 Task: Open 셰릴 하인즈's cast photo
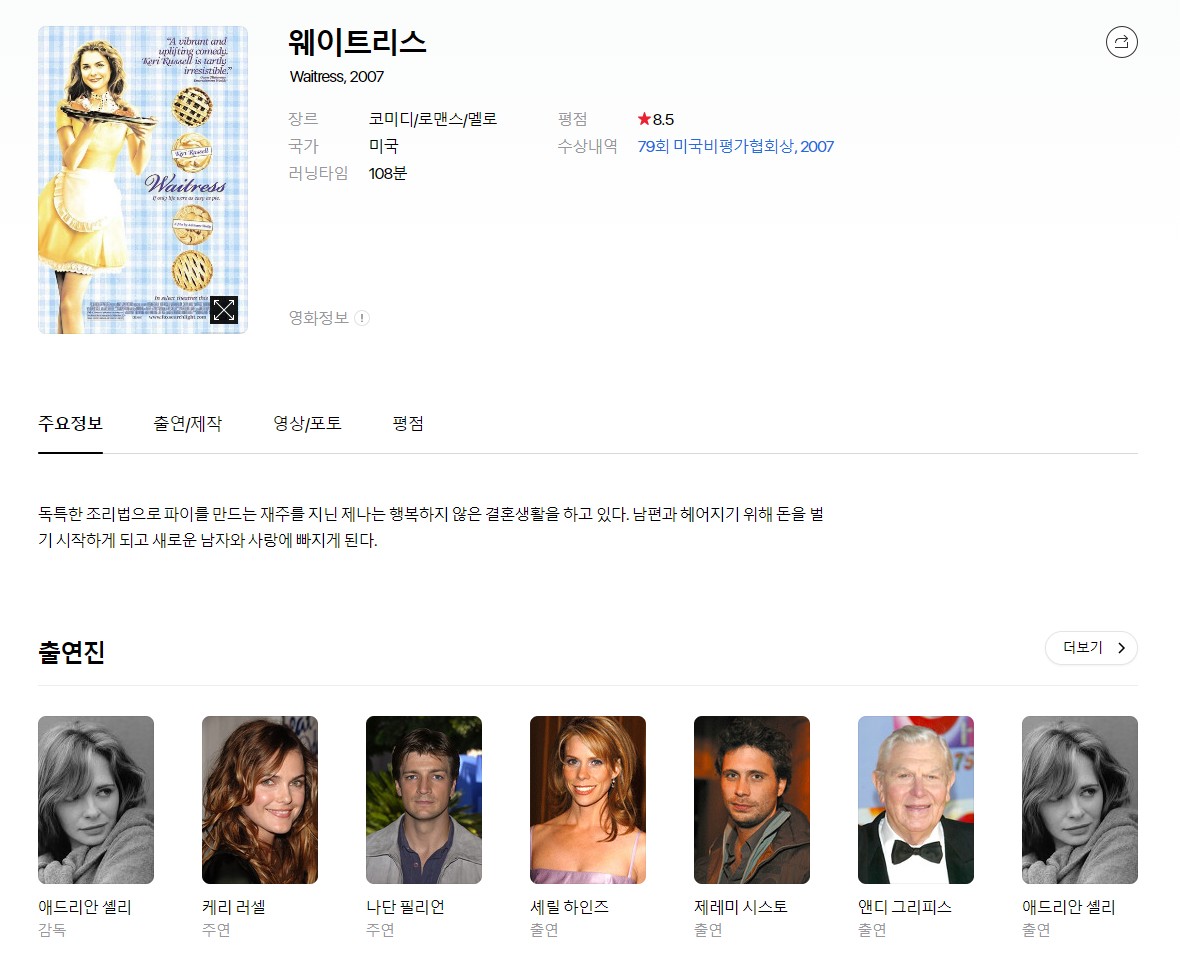tap(588, 799)
